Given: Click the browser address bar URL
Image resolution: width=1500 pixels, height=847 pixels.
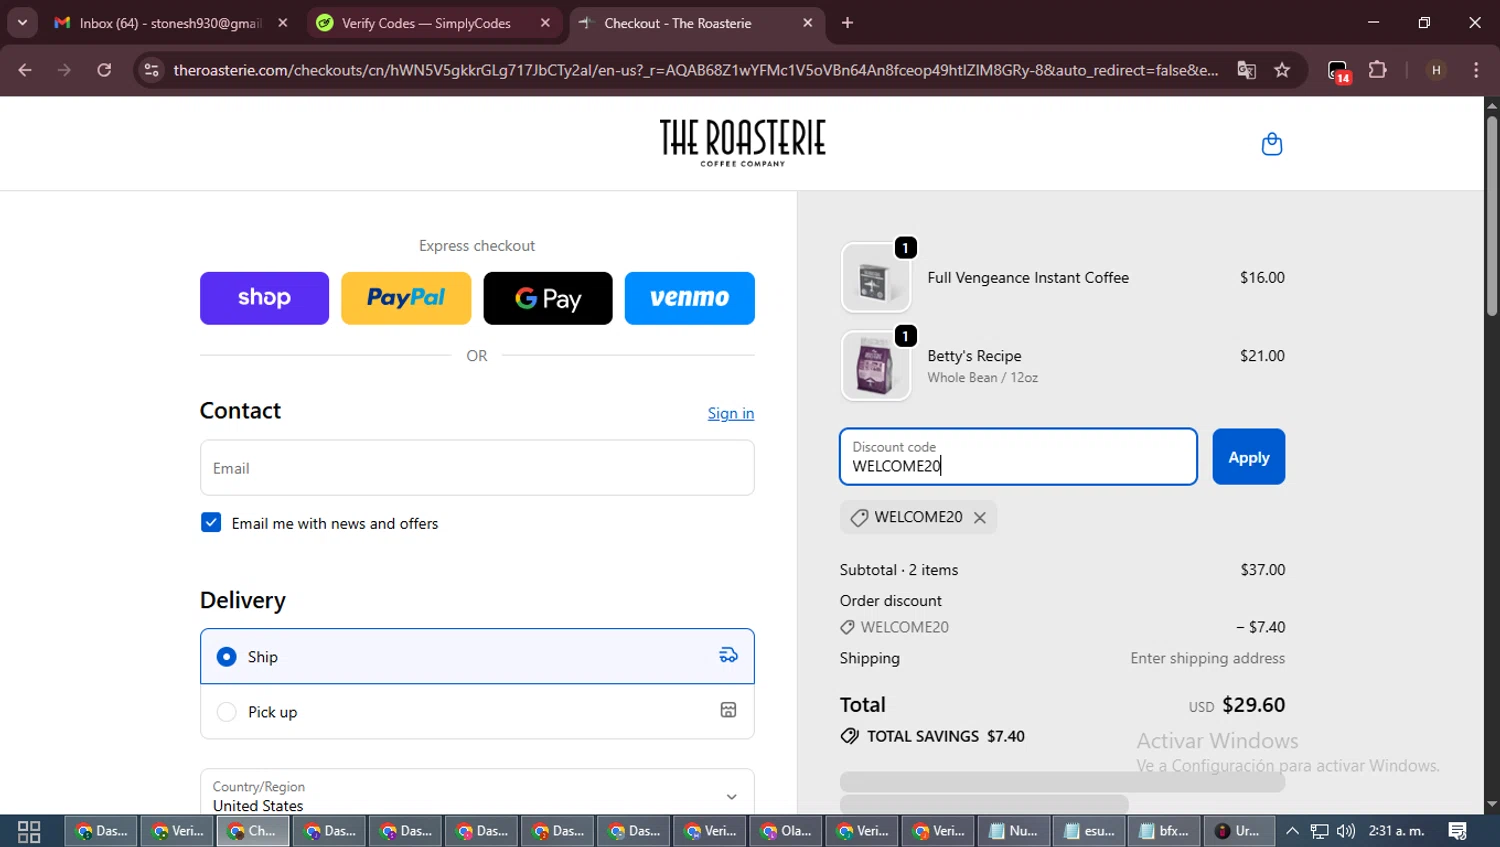Looking at the screenshot, I should pyautogui.click(x=695, y=70).
